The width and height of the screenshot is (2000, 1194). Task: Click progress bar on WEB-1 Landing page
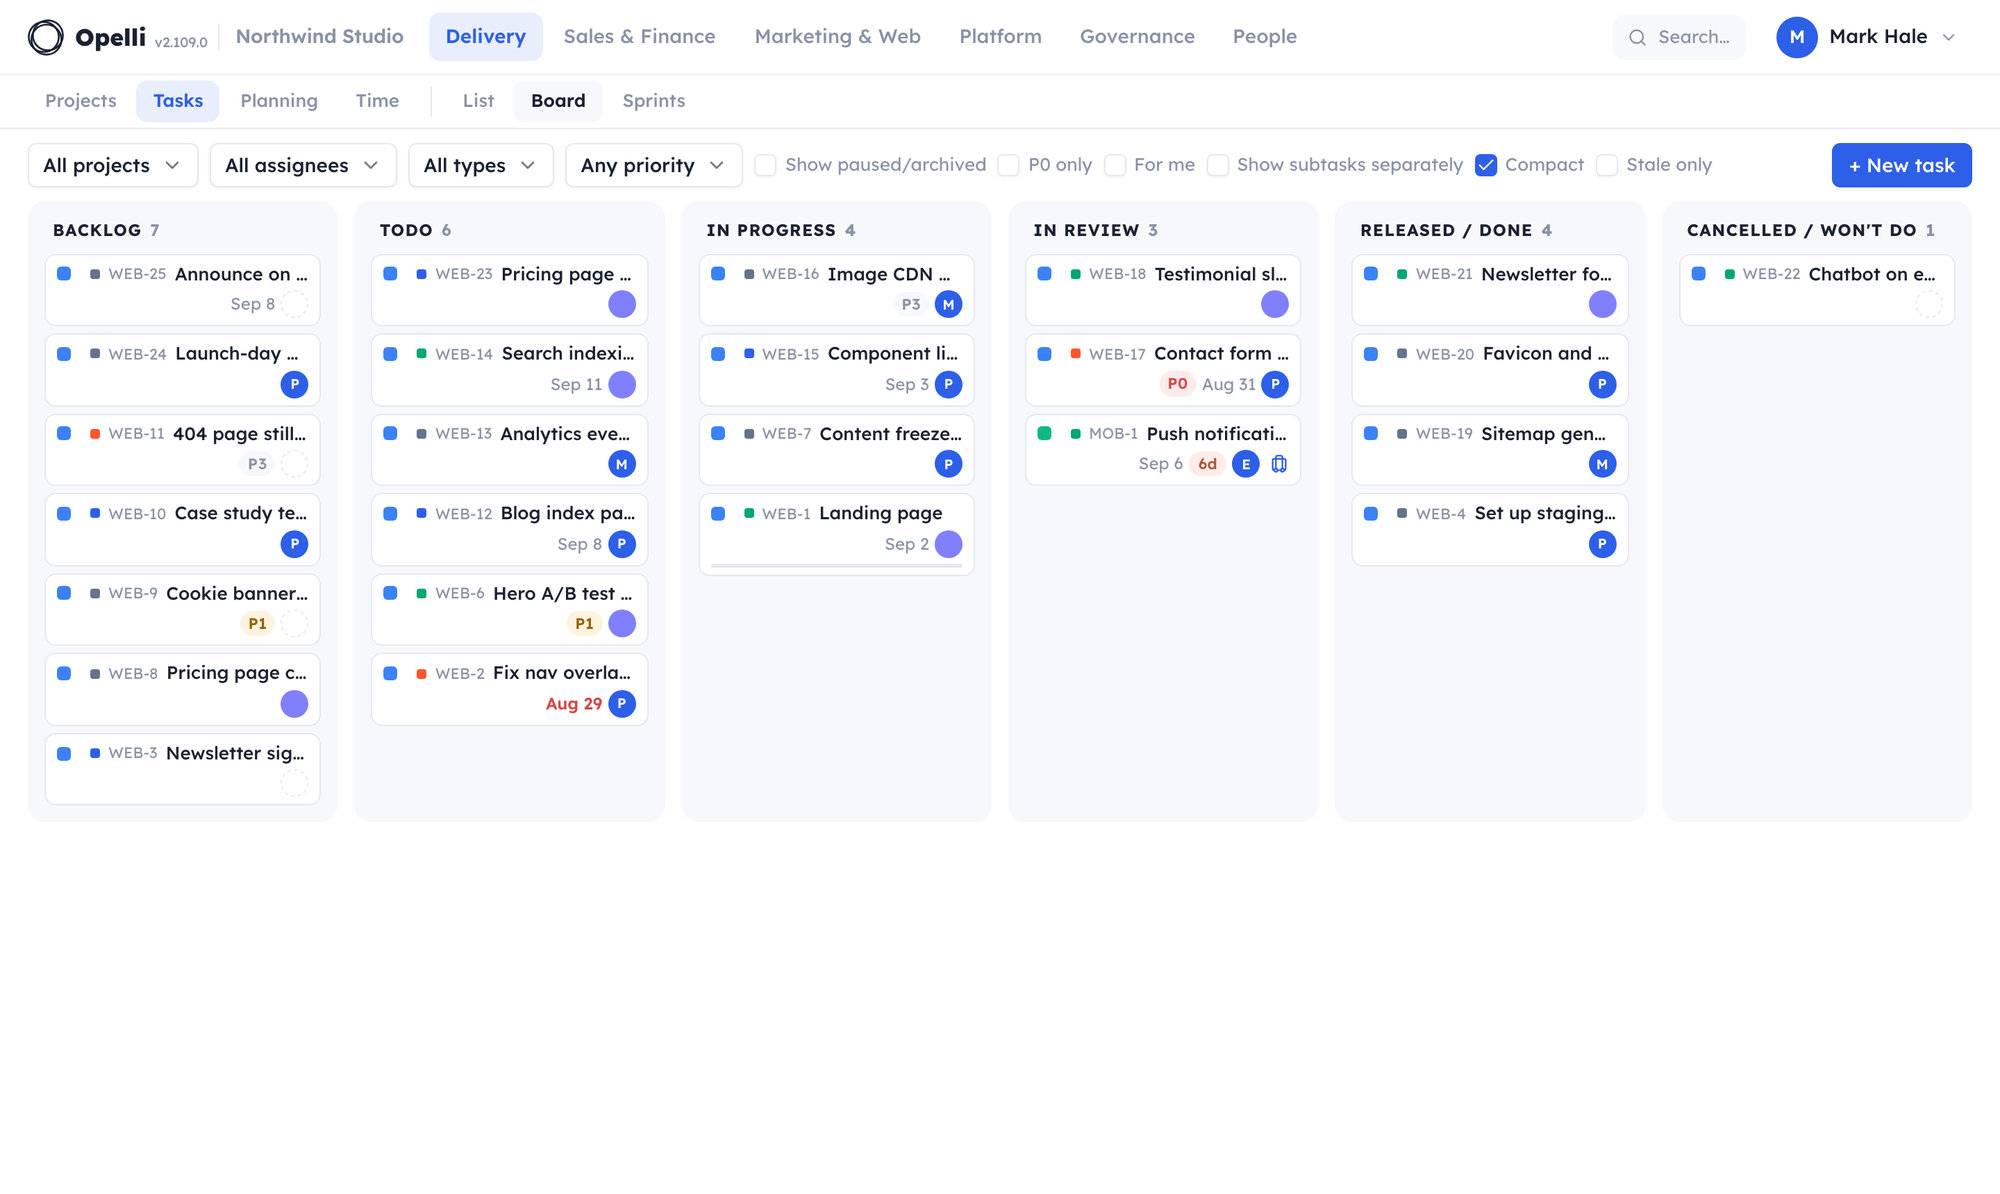coord(836,566)
